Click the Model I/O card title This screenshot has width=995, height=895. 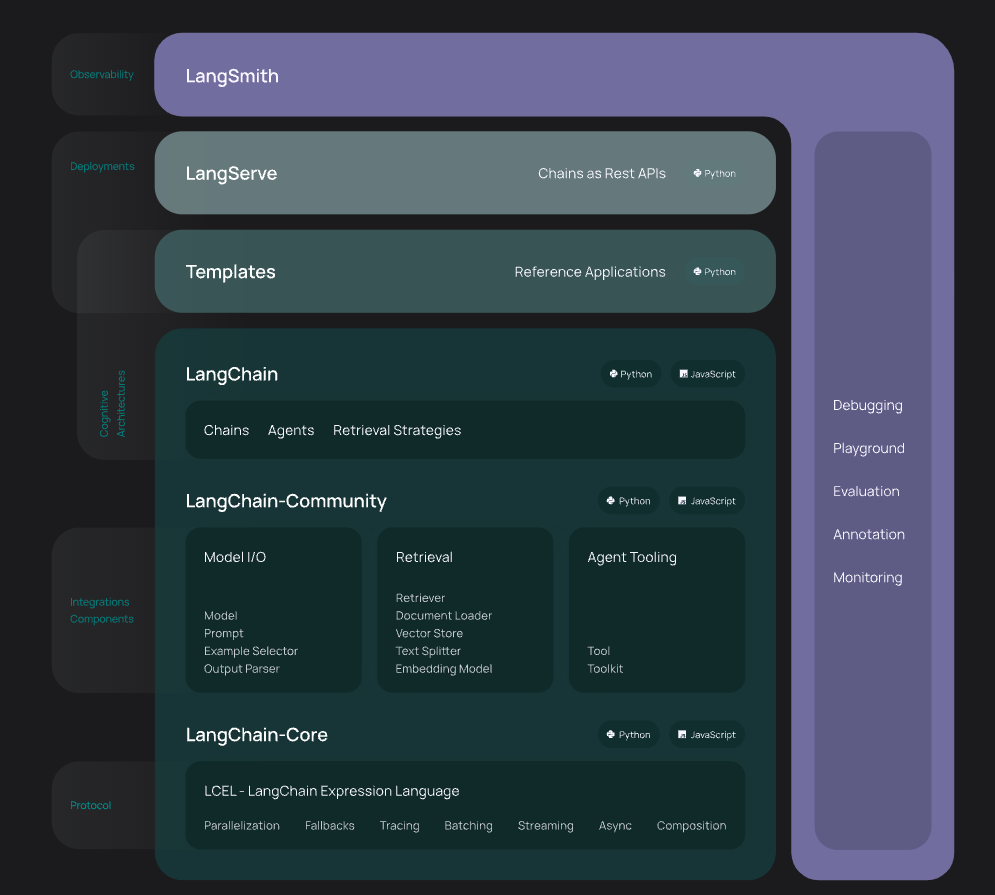click(x=235, y=557)
